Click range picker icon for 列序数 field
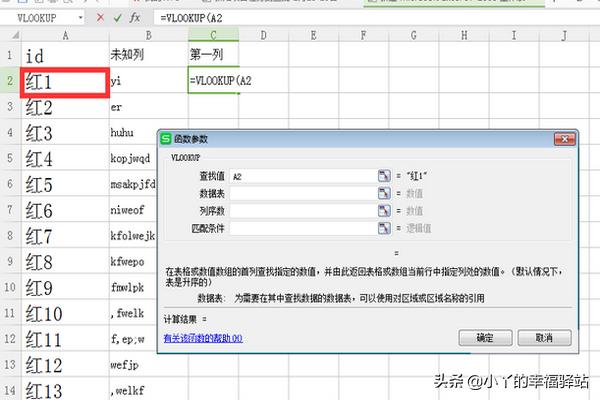The height and width of the screenshot is (400, 600). point(383,211)
